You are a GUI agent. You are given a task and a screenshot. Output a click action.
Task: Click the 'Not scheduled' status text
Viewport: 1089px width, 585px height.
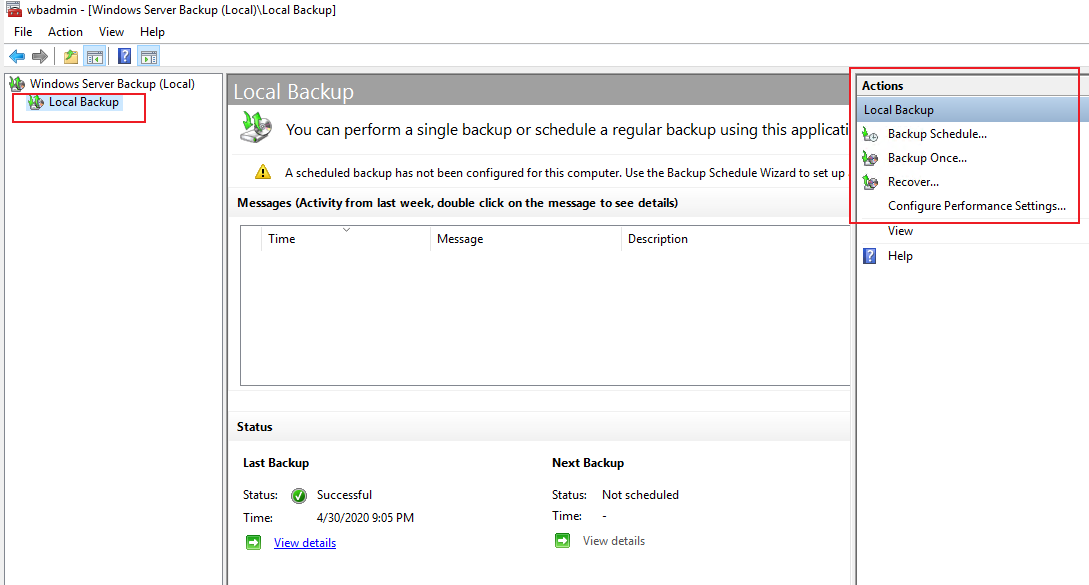(x=640, y=495)
